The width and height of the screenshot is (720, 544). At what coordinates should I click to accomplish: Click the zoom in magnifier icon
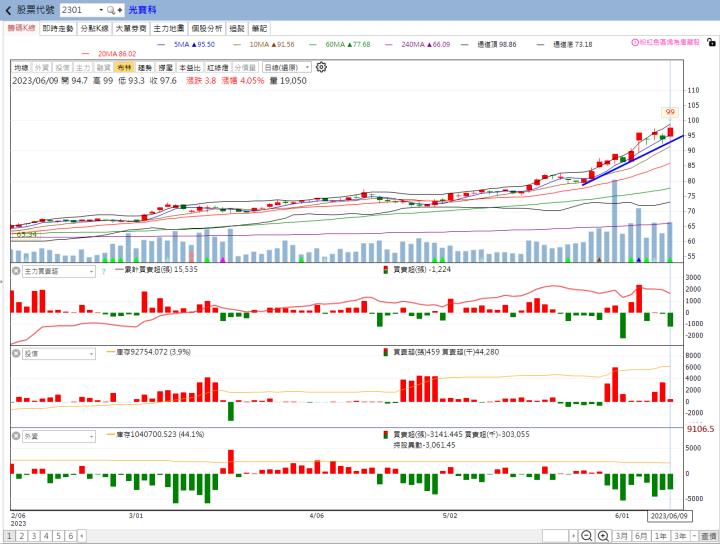click(603, 536)
